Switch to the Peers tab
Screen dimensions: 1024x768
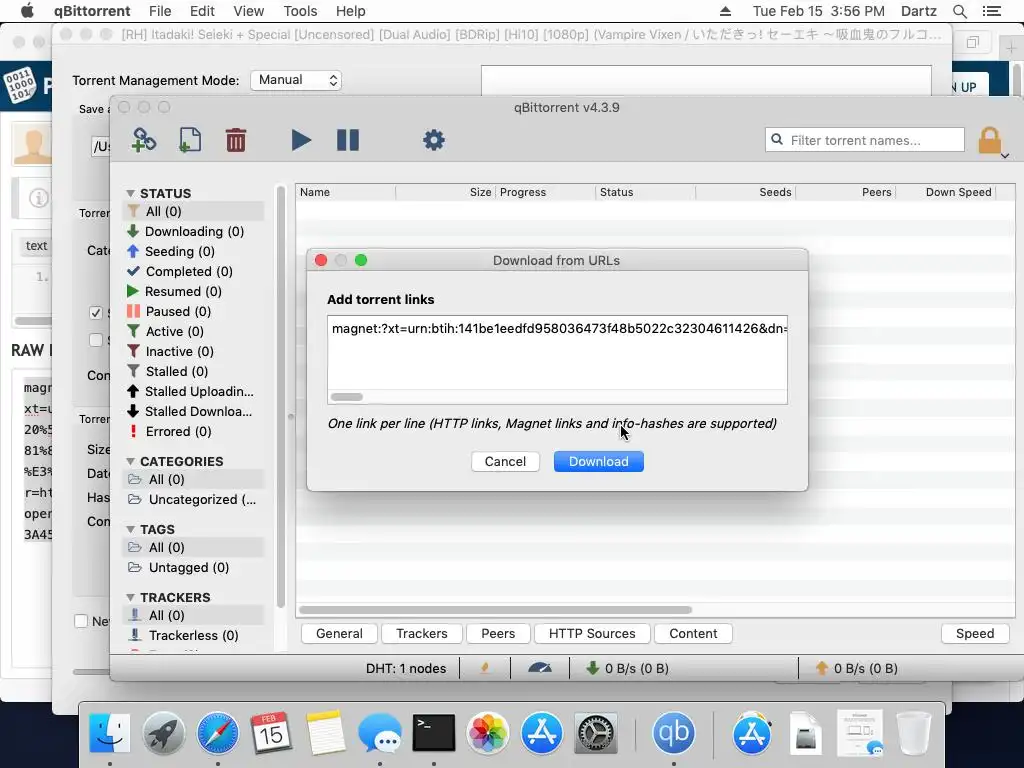[x=498, y=633]
